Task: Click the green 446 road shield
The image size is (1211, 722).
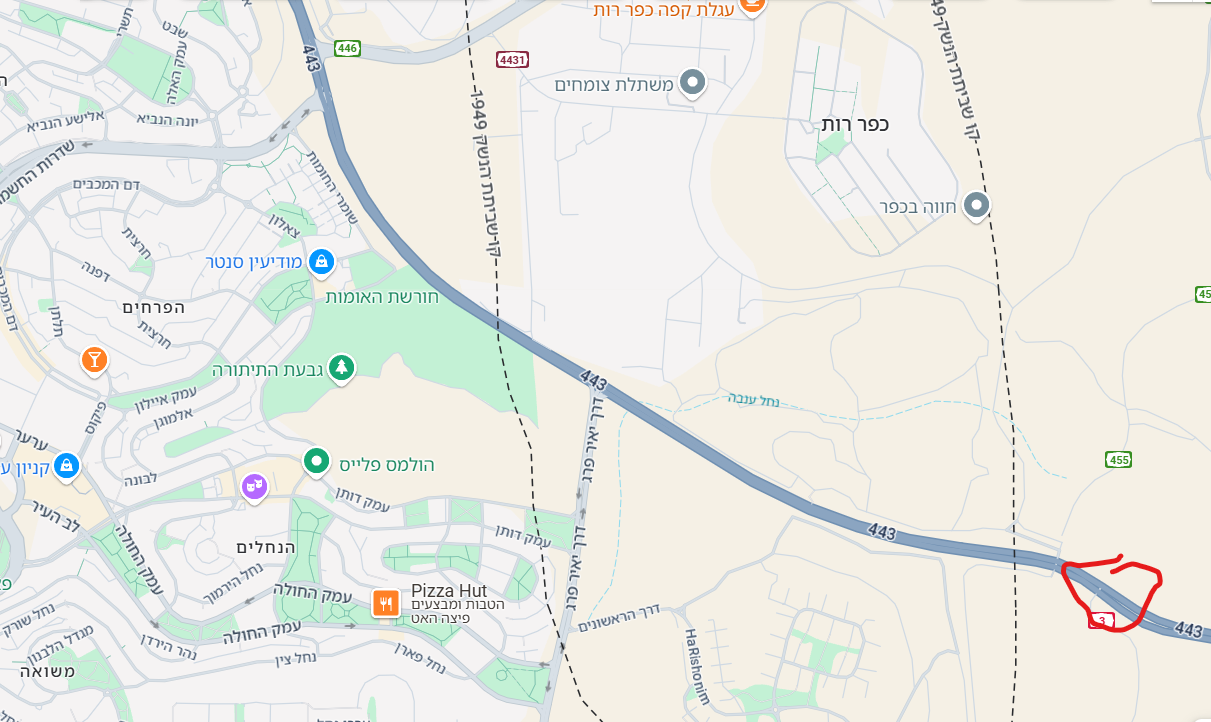Action: point(347,48)
